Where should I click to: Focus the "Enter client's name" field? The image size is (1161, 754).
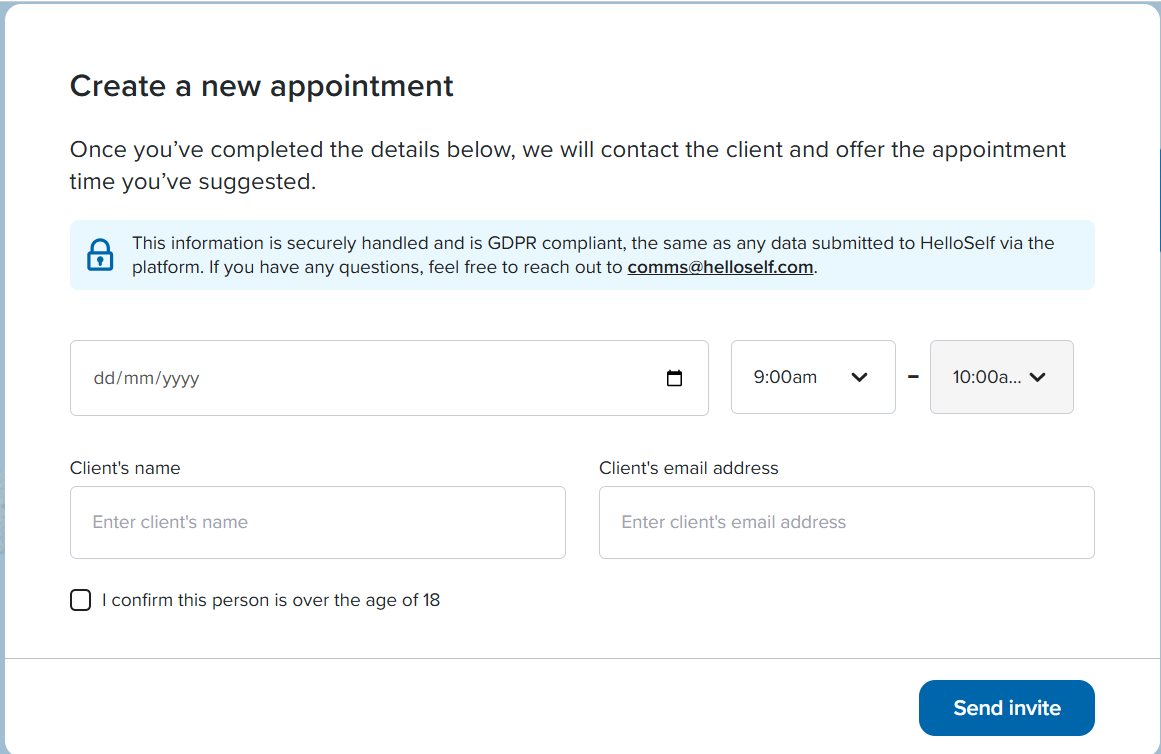(318, 522)
